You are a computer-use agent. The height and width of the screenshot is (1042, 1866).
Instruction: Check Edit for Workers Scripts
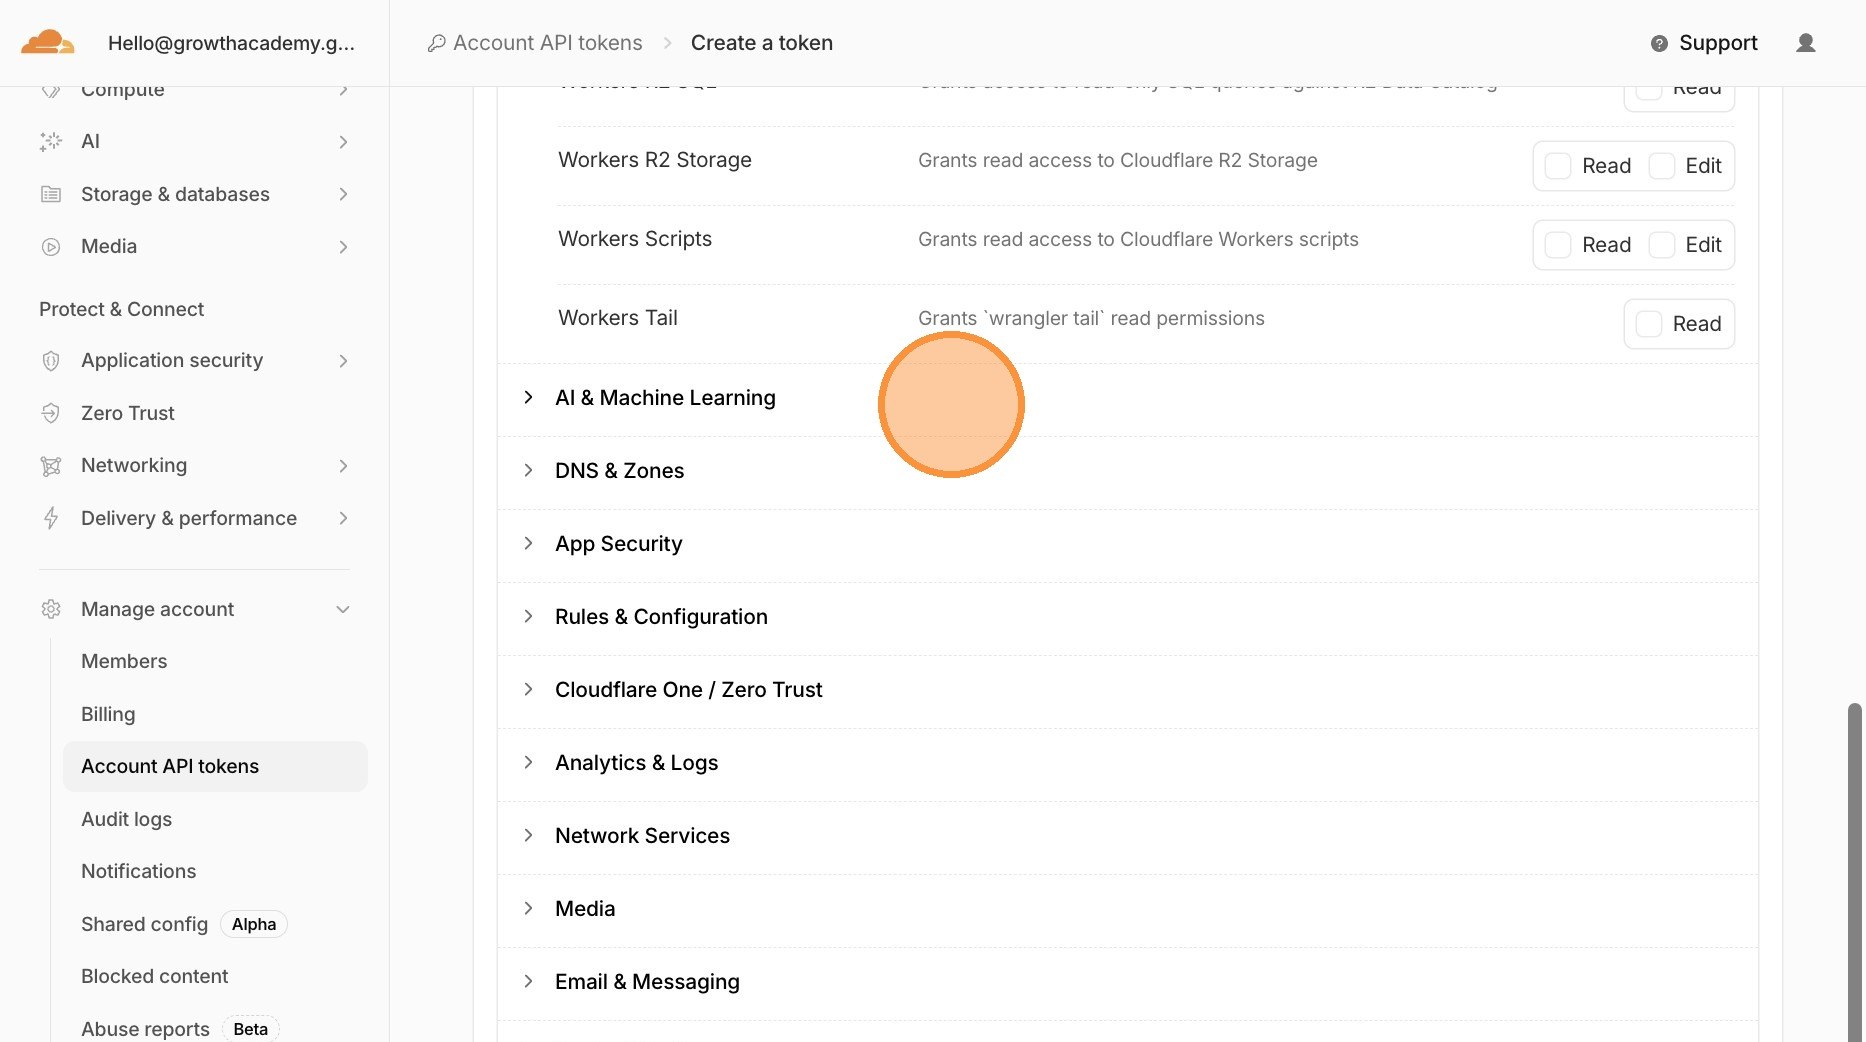(1662, 245)
